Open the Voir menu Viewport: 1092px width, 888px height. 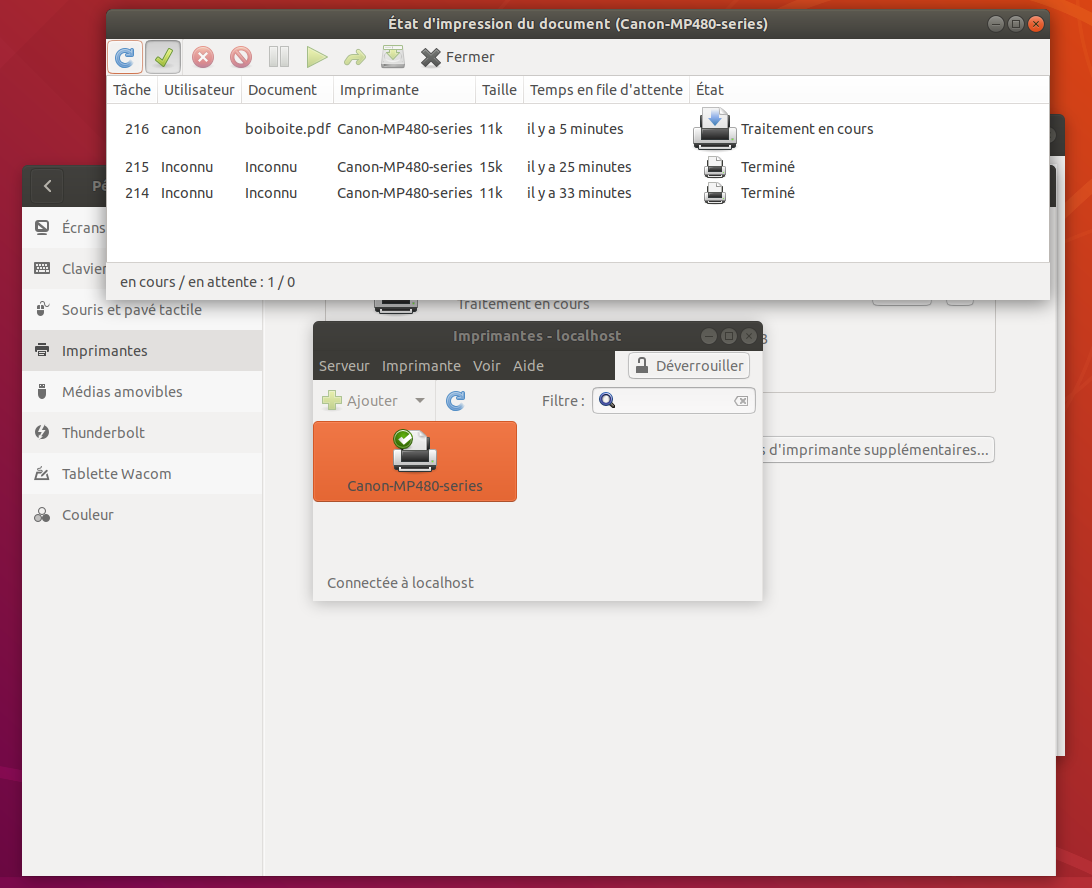point(487,366)
